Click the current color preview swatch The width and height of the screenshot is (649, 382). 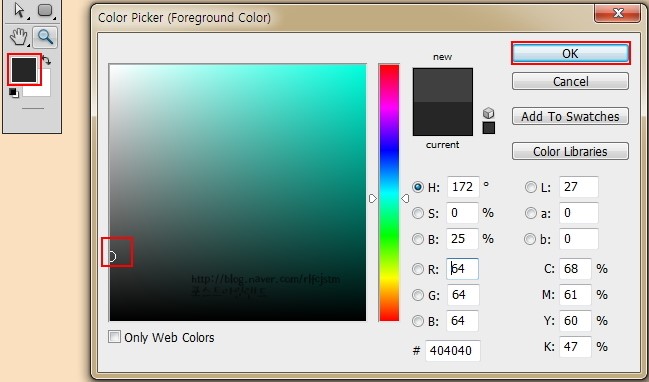(x=442, y=119)
